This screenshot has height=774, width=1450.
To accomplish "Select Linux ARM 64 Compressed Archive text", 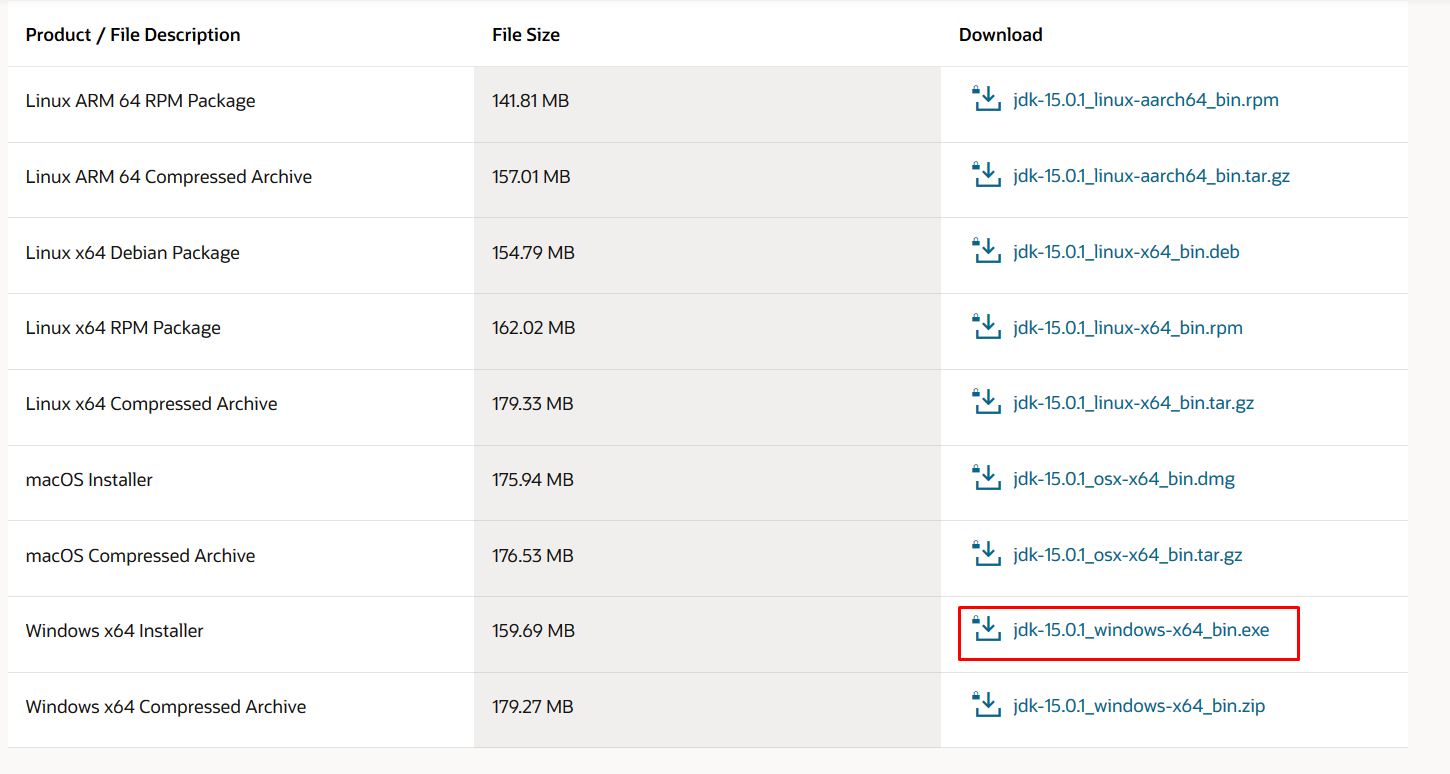I will [169, 177].
